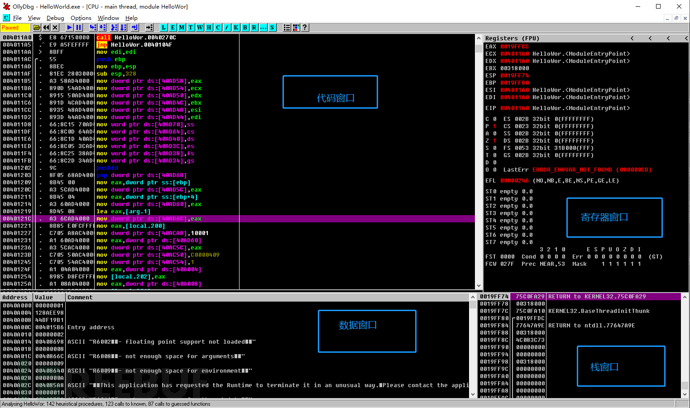Click the first arrow in the Registers header
Viewport: 690px width, 408px height.
click(x=632, y=38)
